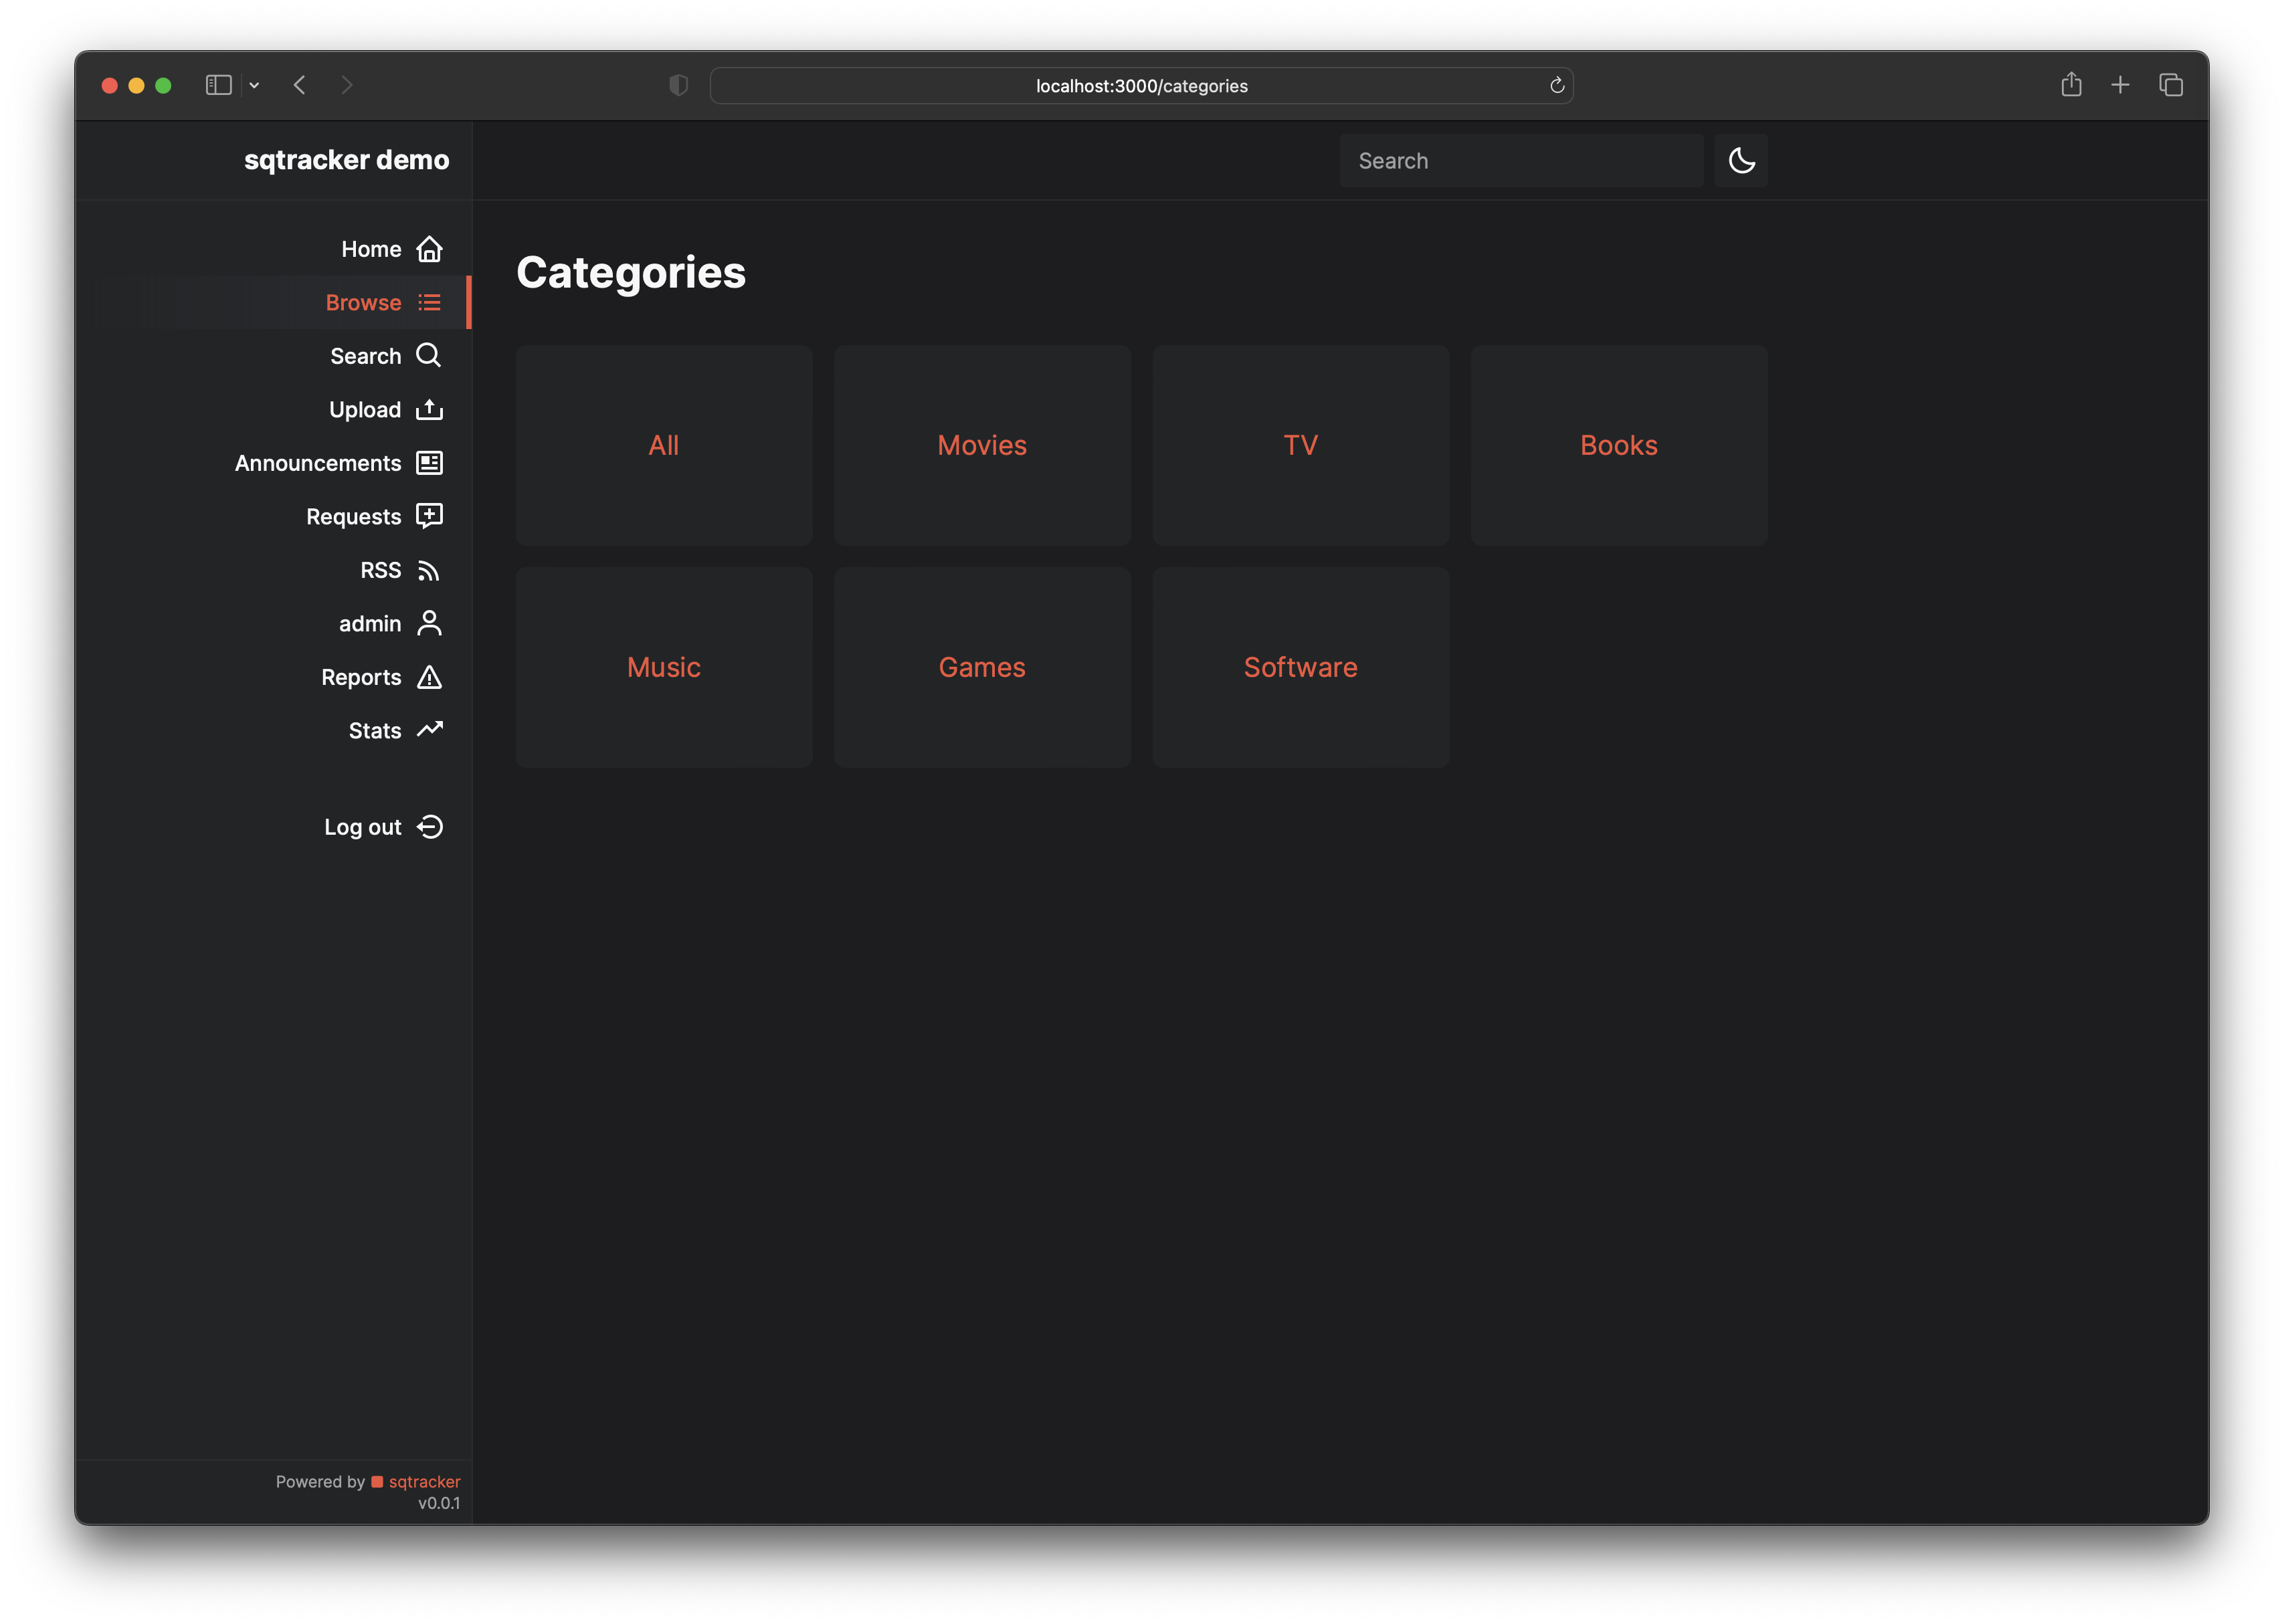Click the RSS feed icon
The image size is (2284, 1624).
click(429, 570)
